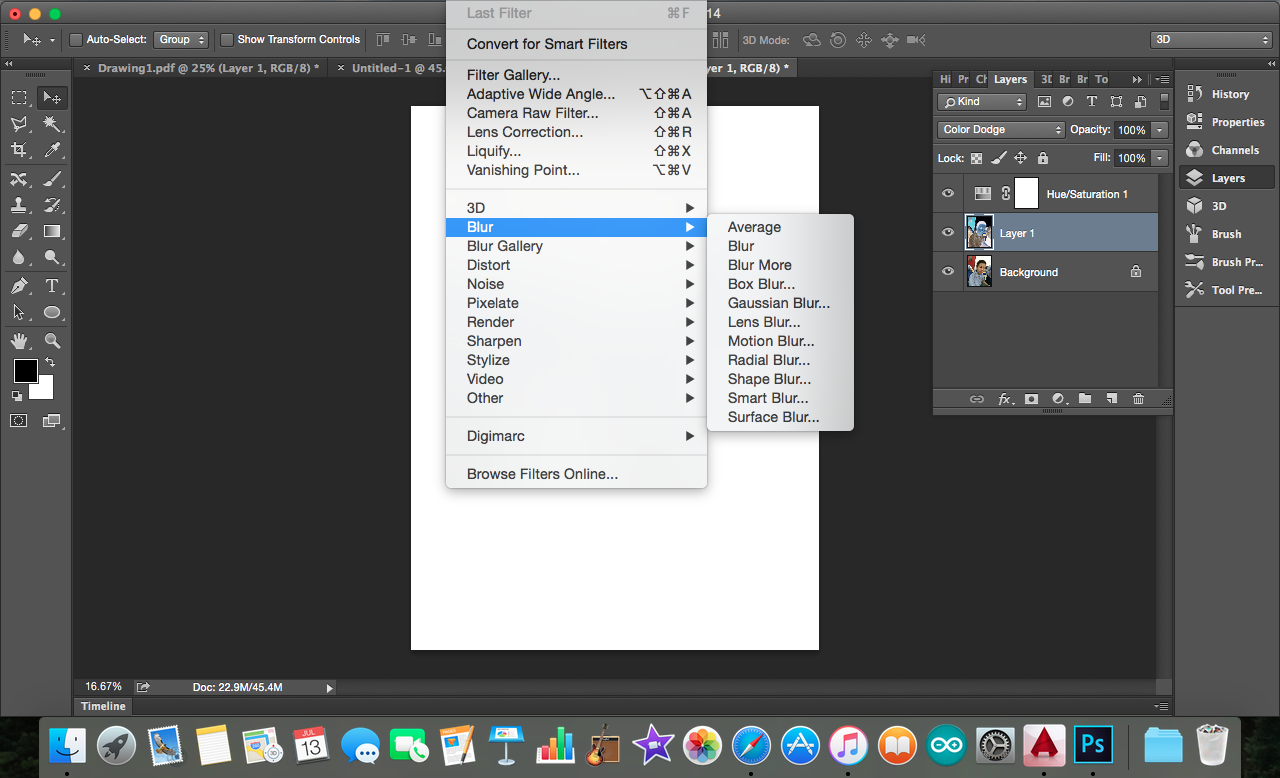Click the background white color swatch

45,390
